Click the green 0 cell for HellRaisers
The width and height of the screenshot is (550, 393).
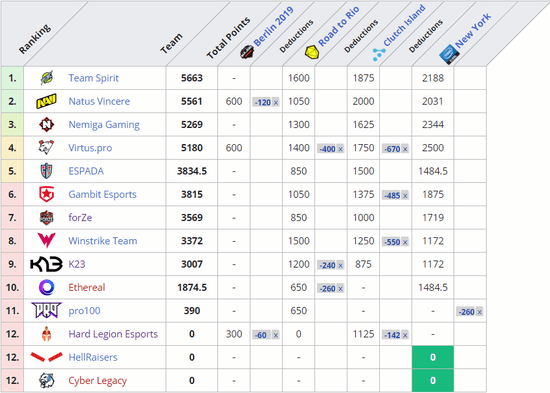coord(432,357)
